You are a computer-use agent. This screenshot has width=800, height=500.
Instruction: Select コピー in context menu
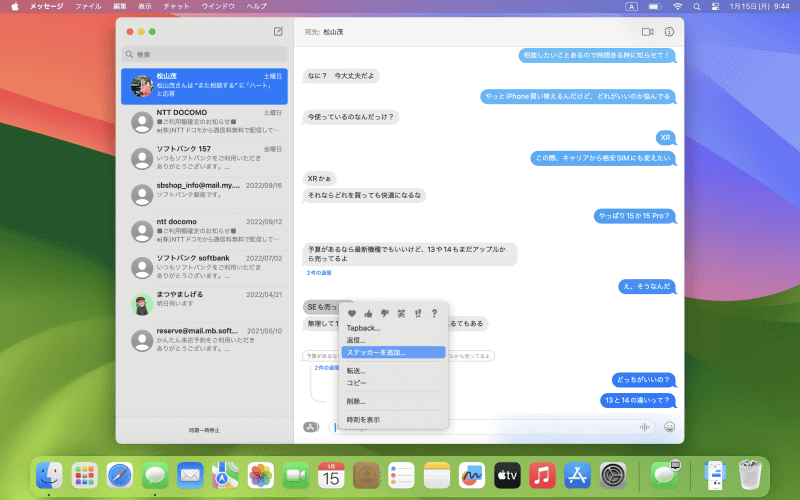[x=393, y=383]
